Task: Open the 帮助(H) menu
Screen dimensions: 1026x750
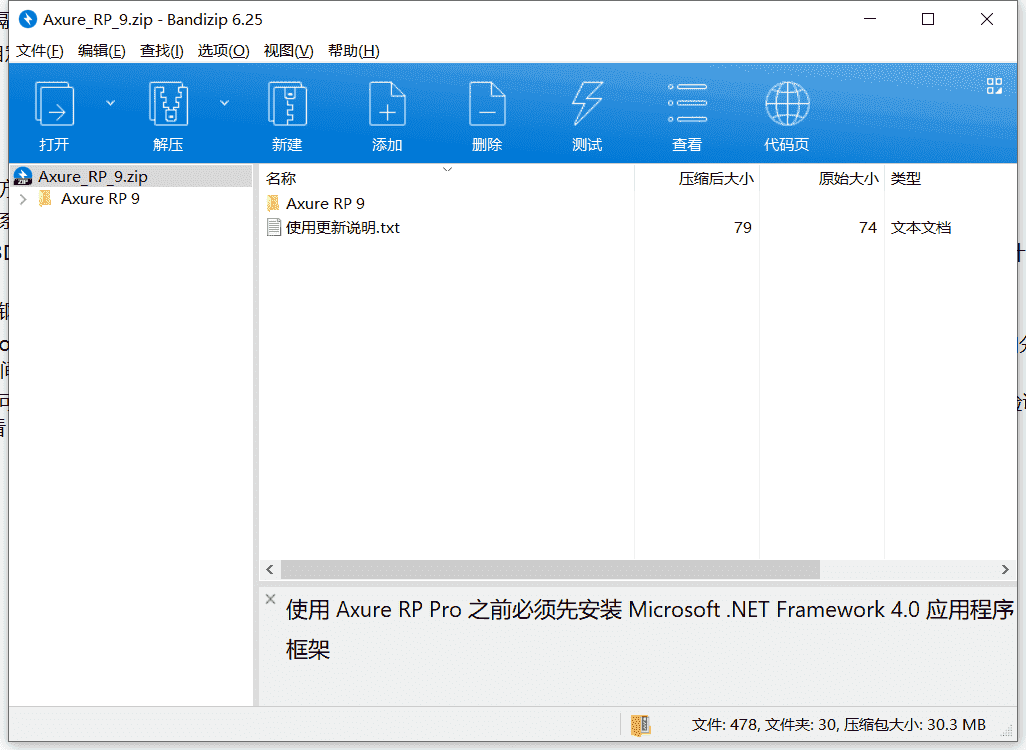Action: click(x=353, y=50)
